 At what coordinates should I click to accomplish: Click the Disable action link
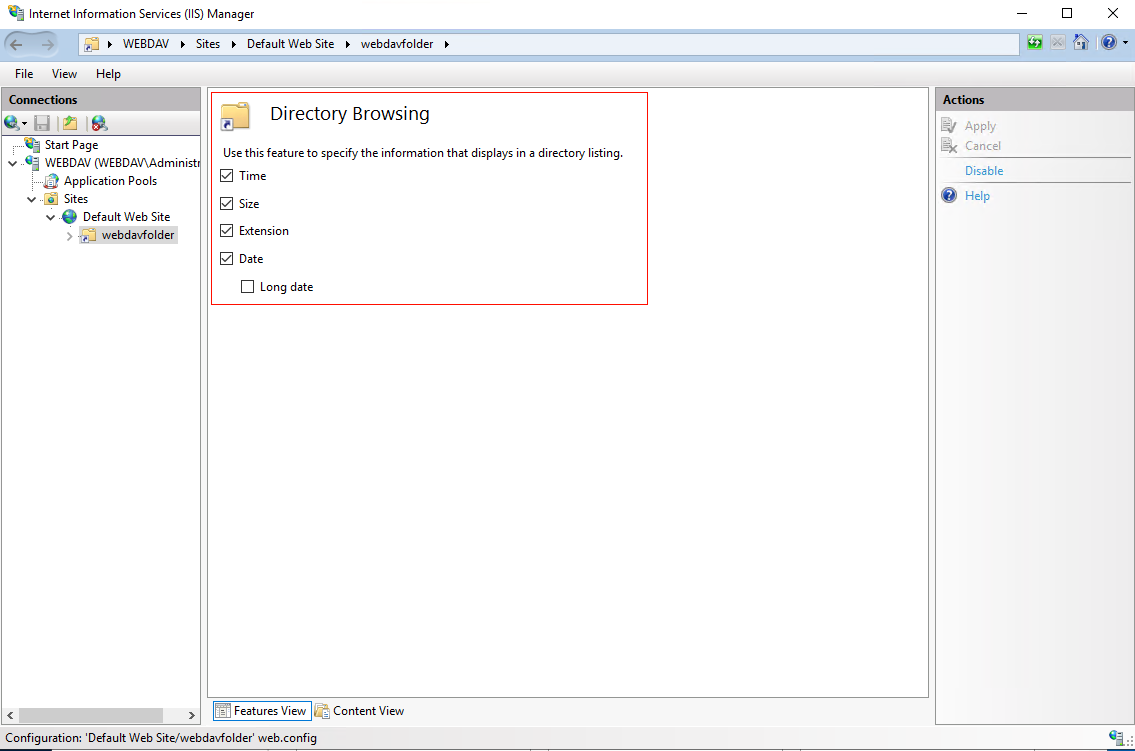[984, 171]
